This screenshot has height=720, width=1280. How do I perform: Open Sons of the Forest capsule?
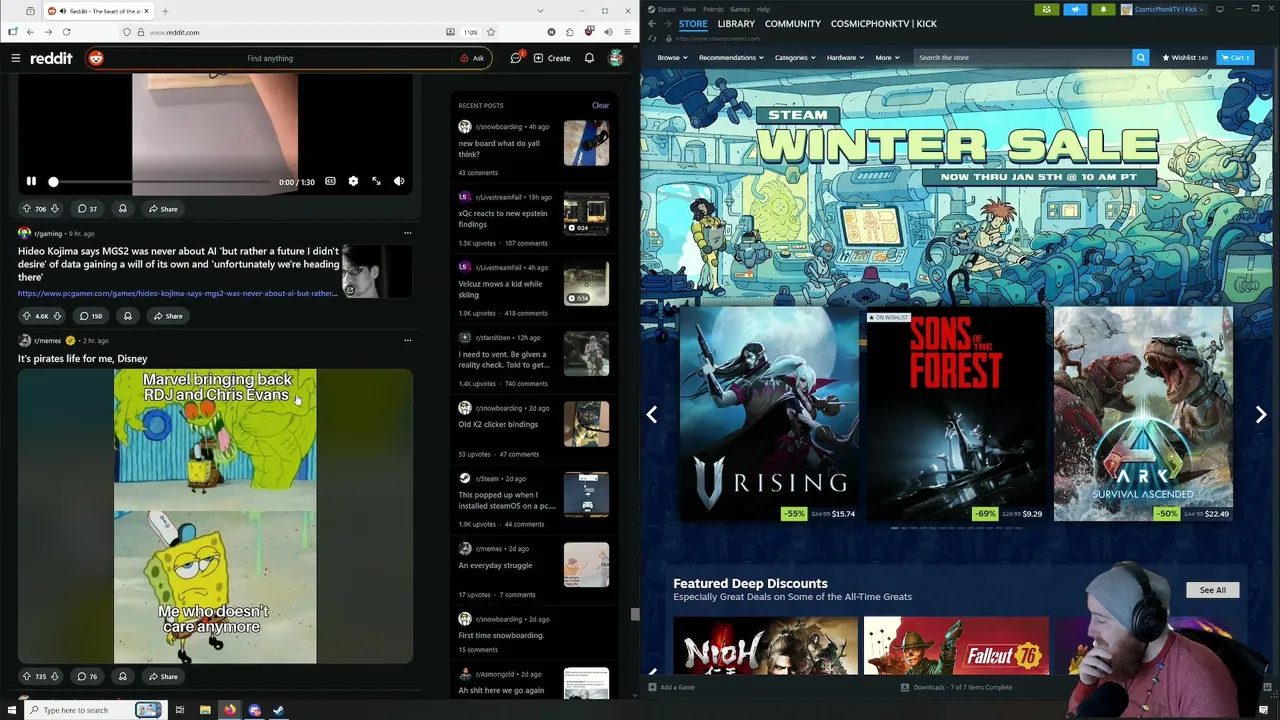tap(956, 414)
